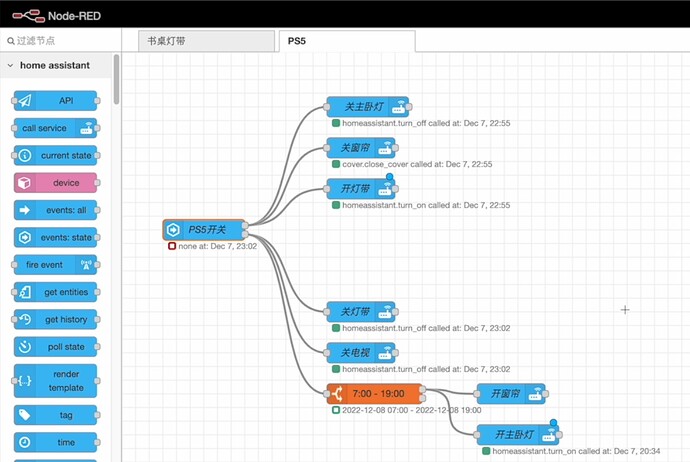Select the pink device palette node

[x=55, y=183]
